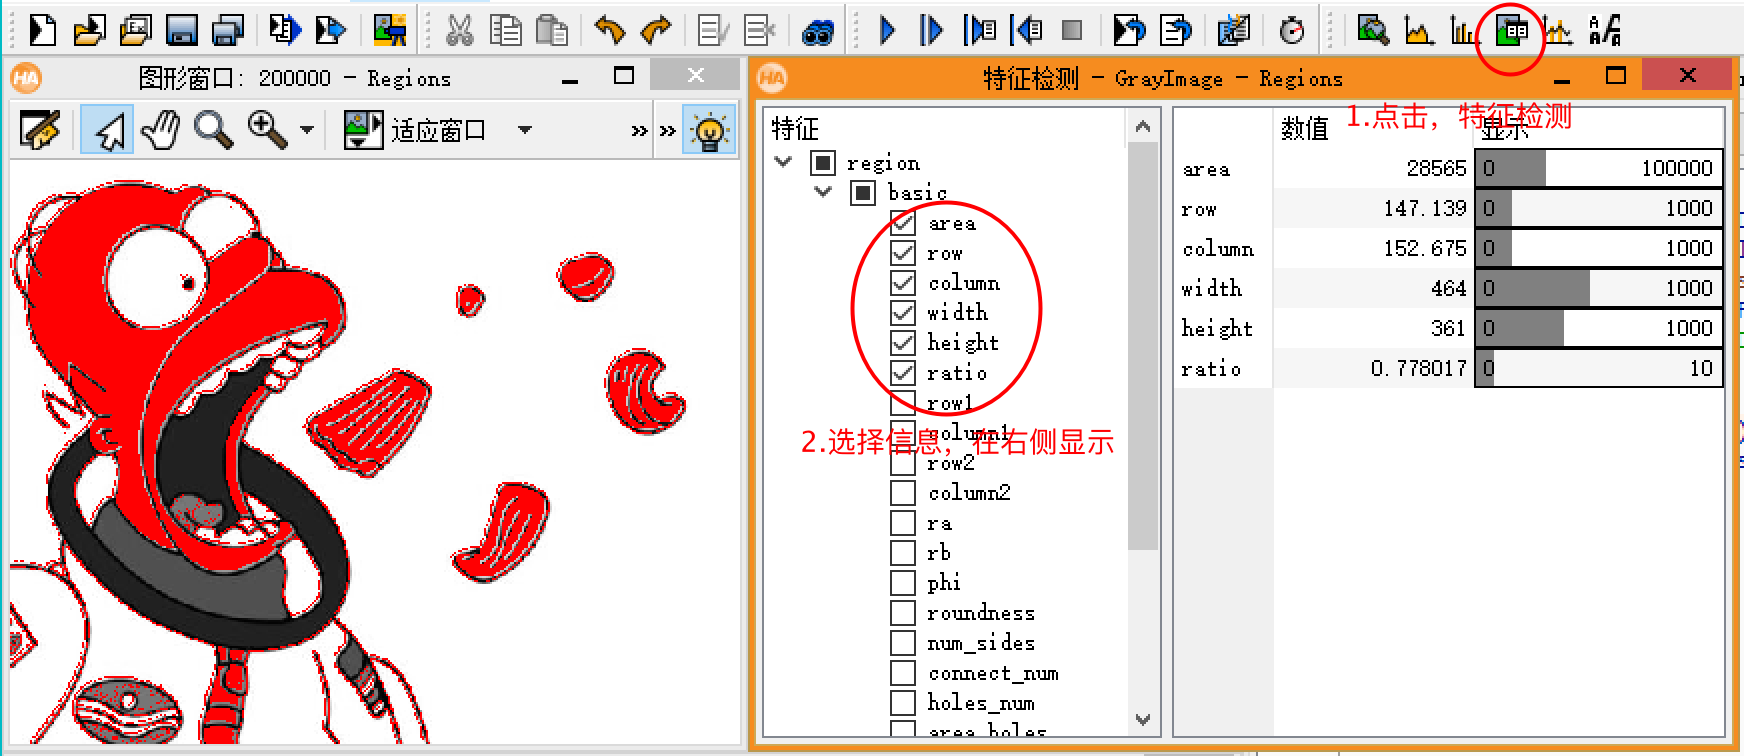This screenshot has height=756, width=1744.
Task: Click the ratio maximum value 10
Action: point(1701,368)
